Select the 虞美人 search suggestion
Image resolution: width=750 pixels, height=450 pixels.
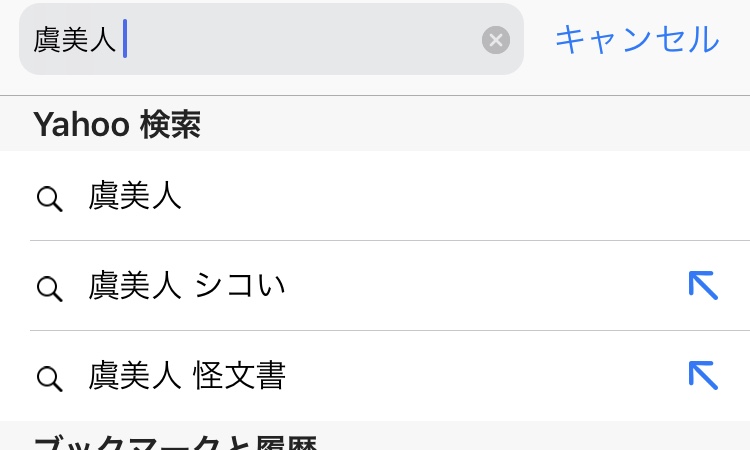[x=136, y=196]
